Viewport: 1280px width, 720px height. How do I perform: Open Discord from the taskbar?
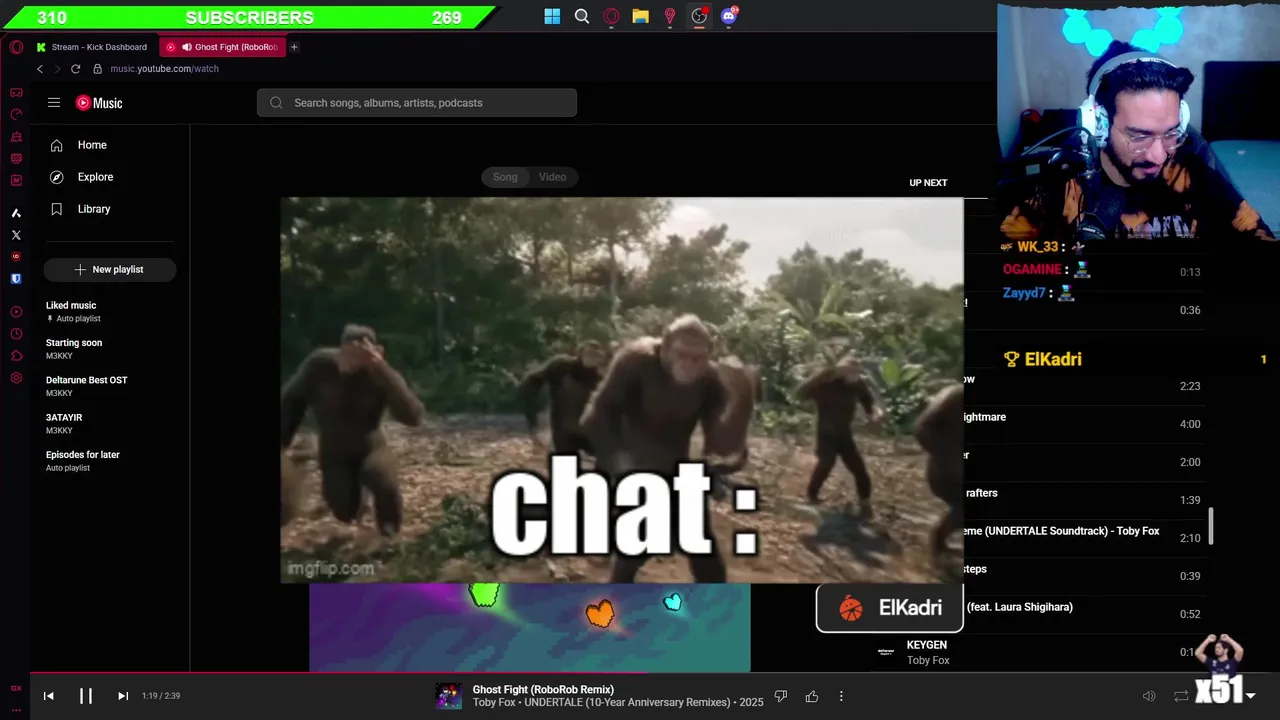tap(729, 16)
